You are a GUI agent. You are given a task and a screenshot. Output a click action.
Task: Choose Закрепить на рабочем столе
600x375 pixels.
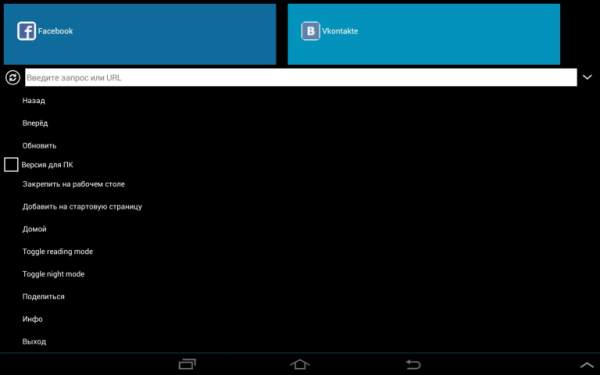[x=73, y=184]
